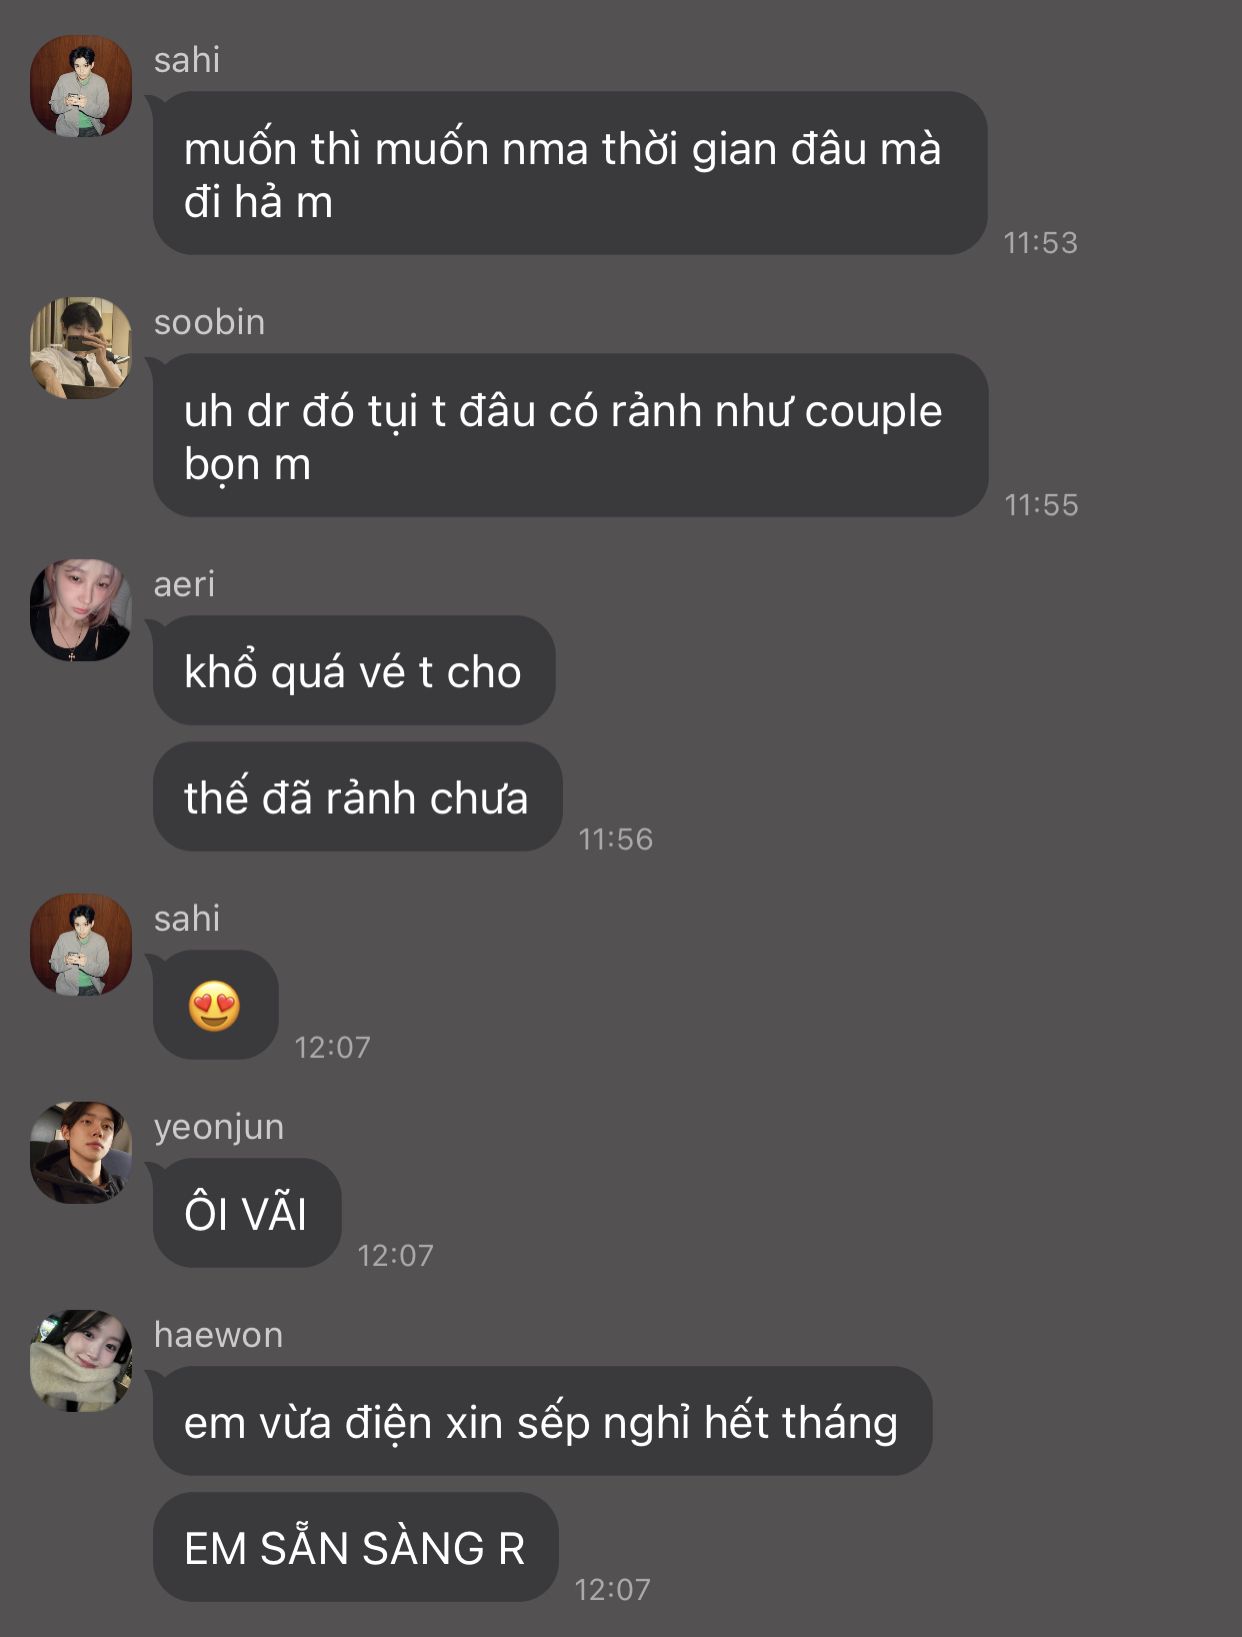This screenshot has height=1637, width=1242.
Task: Tap the 'ÔI VÃI' message bubble
Action: tap(247, 1213)
